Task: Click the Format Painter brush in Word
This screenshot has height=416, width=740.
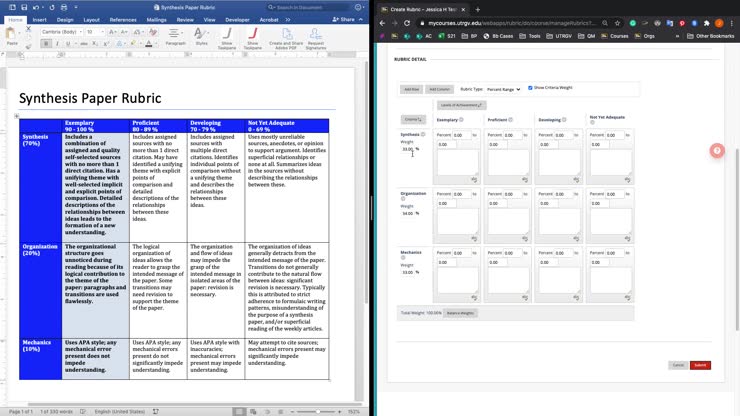Action: pos(28,46)
